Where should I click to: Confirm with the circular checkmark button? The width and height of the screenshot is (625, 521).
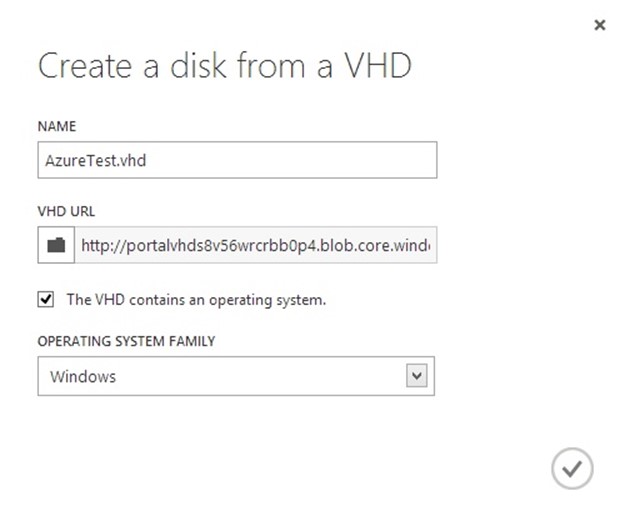[572, 468]
